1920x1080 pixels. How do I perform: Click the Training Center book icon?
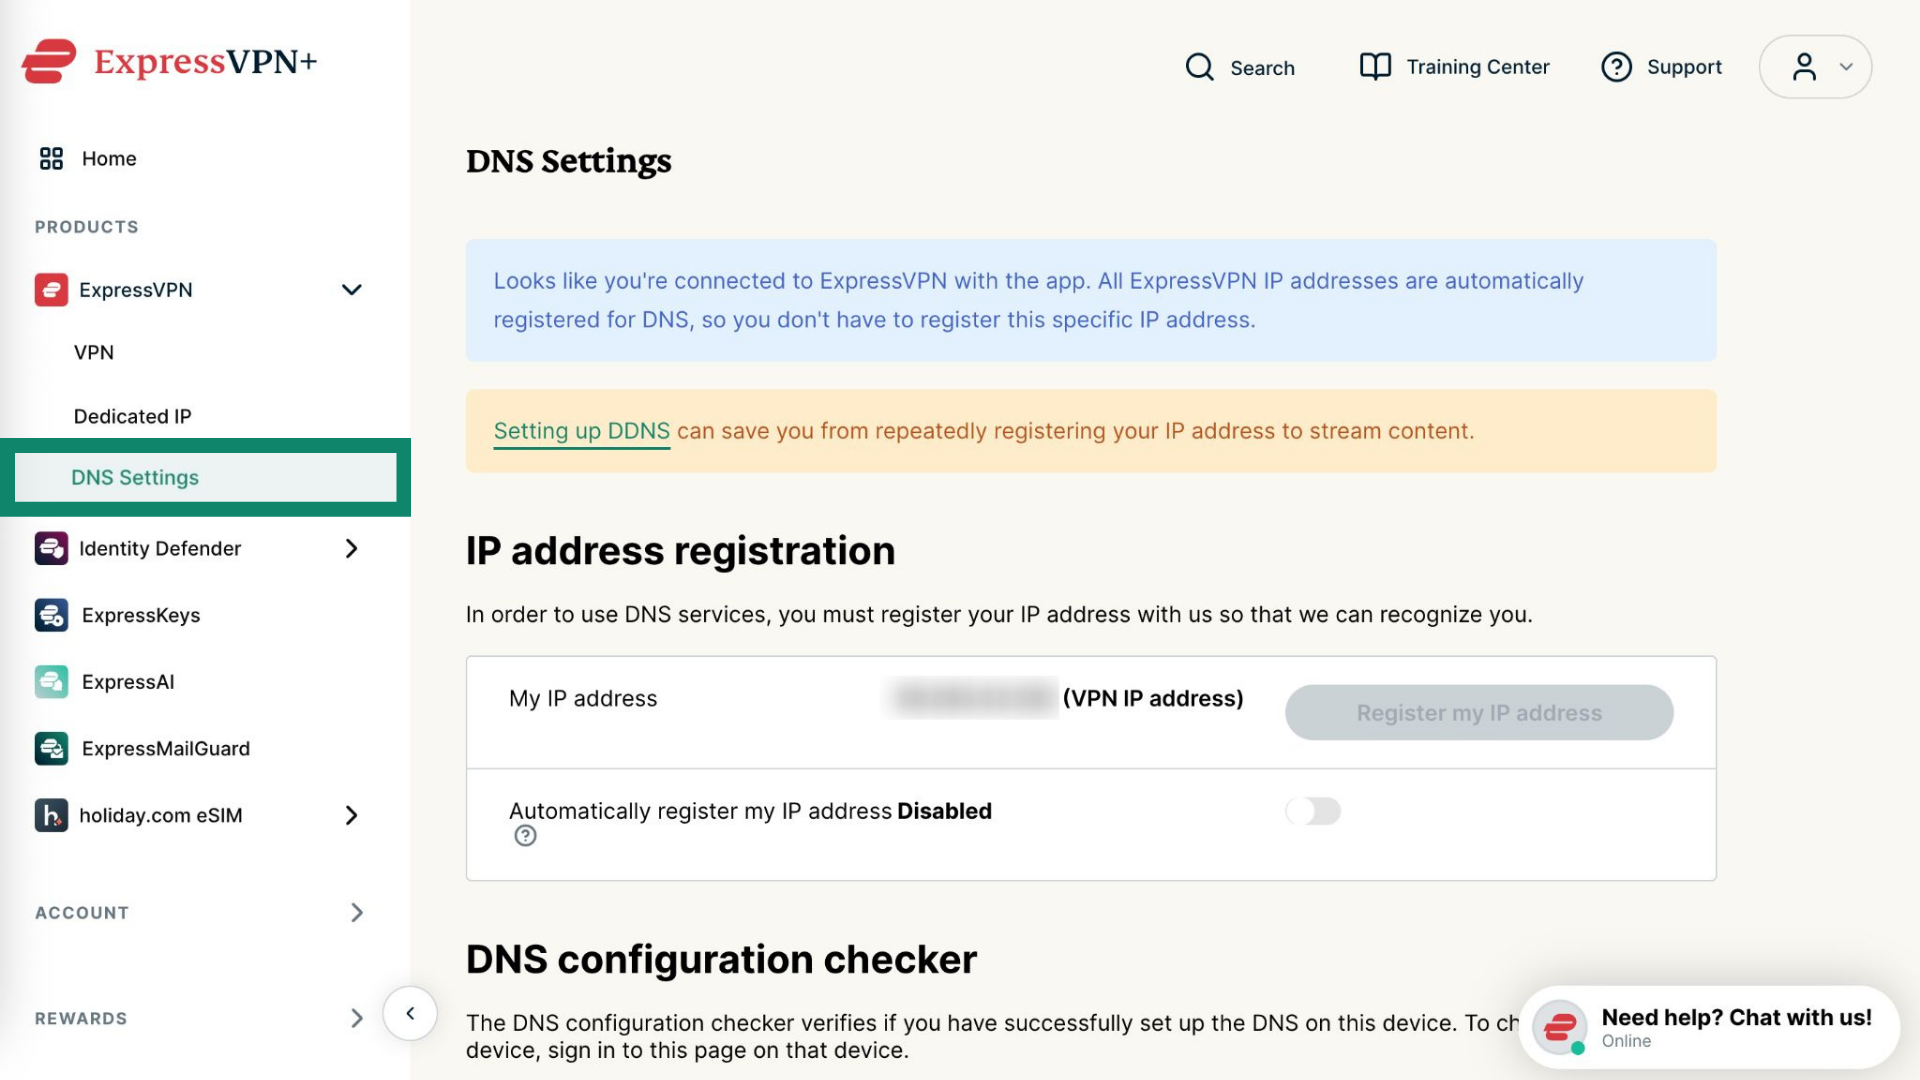(x=1375, y=67)
